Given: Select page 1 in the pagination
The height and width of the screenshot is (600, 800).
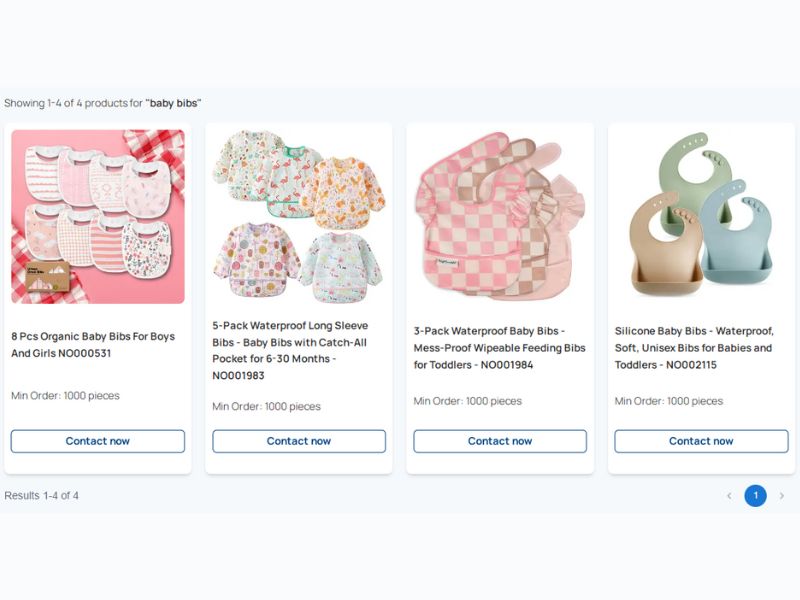Looking at the screenshot, I should (x=755, y=496).
